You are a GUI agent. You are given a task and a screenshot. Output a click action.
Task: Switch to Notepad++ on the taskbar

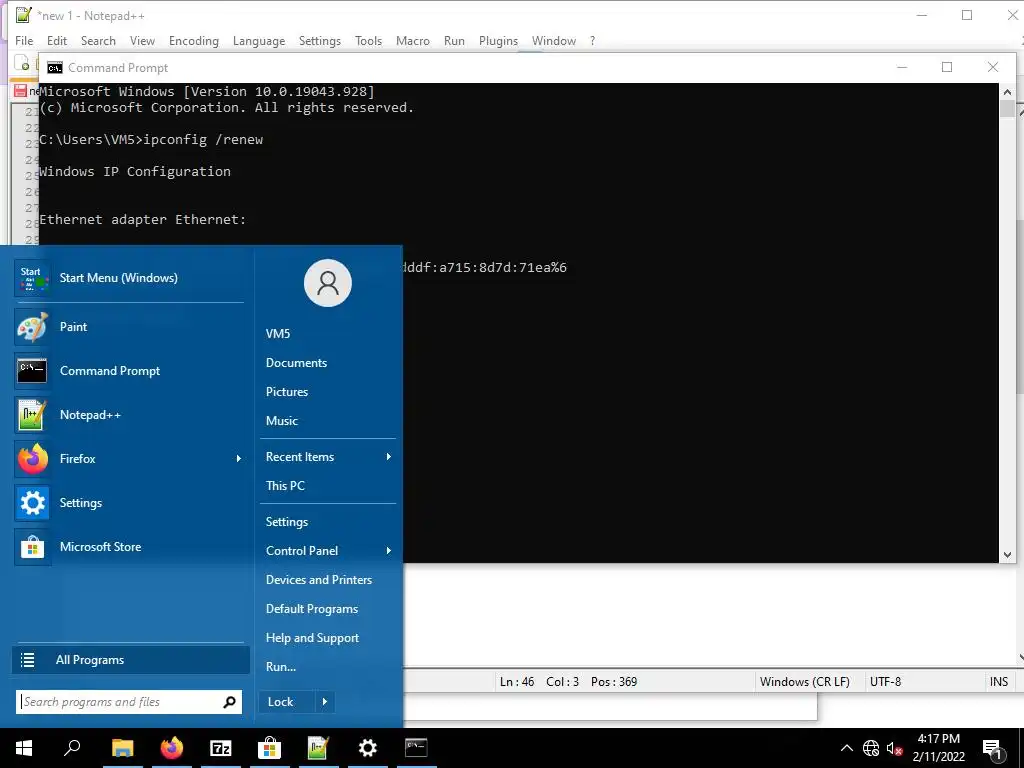pos(318,748)
